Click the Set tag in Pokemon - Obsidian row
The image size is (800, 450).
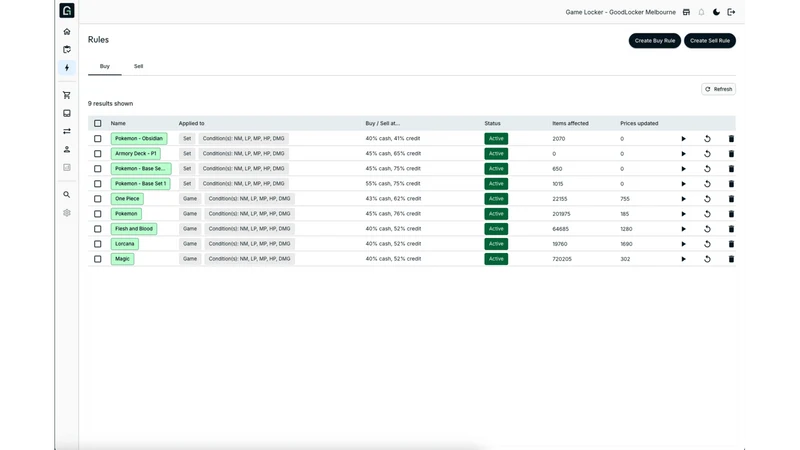coord(187,138)
